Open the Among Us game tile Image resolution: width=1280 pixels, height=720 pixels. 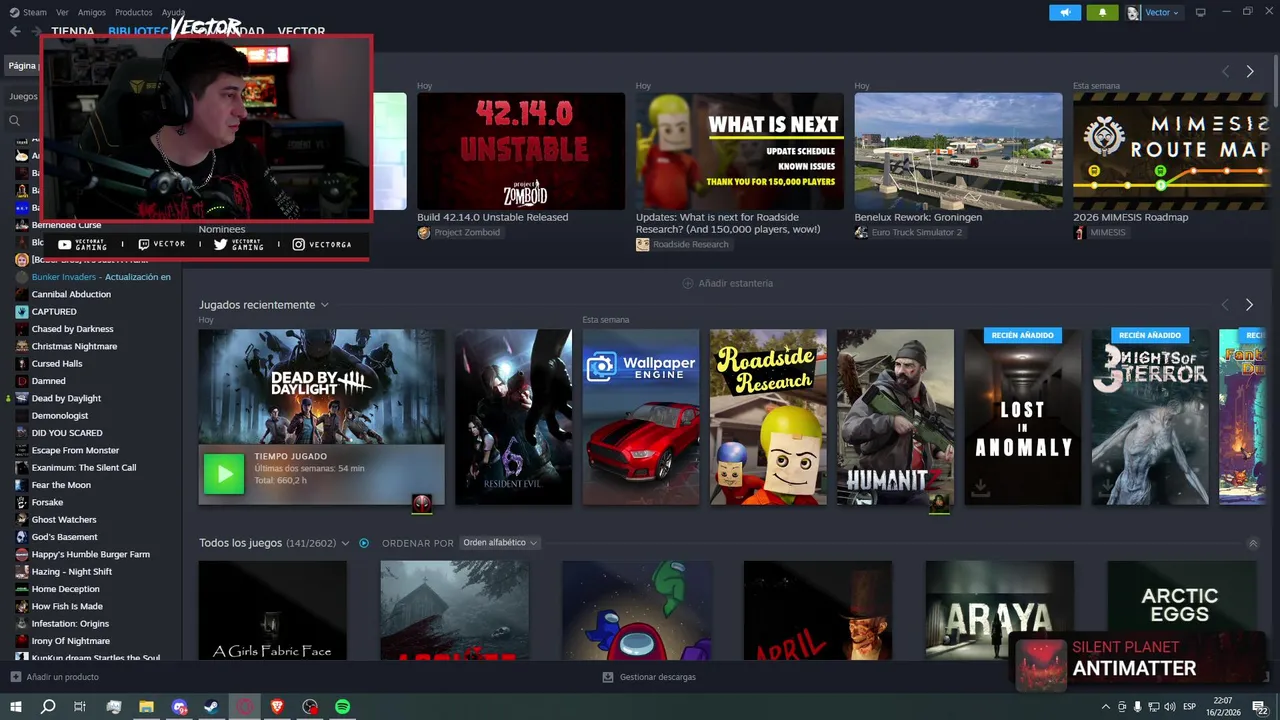(636, 610)
